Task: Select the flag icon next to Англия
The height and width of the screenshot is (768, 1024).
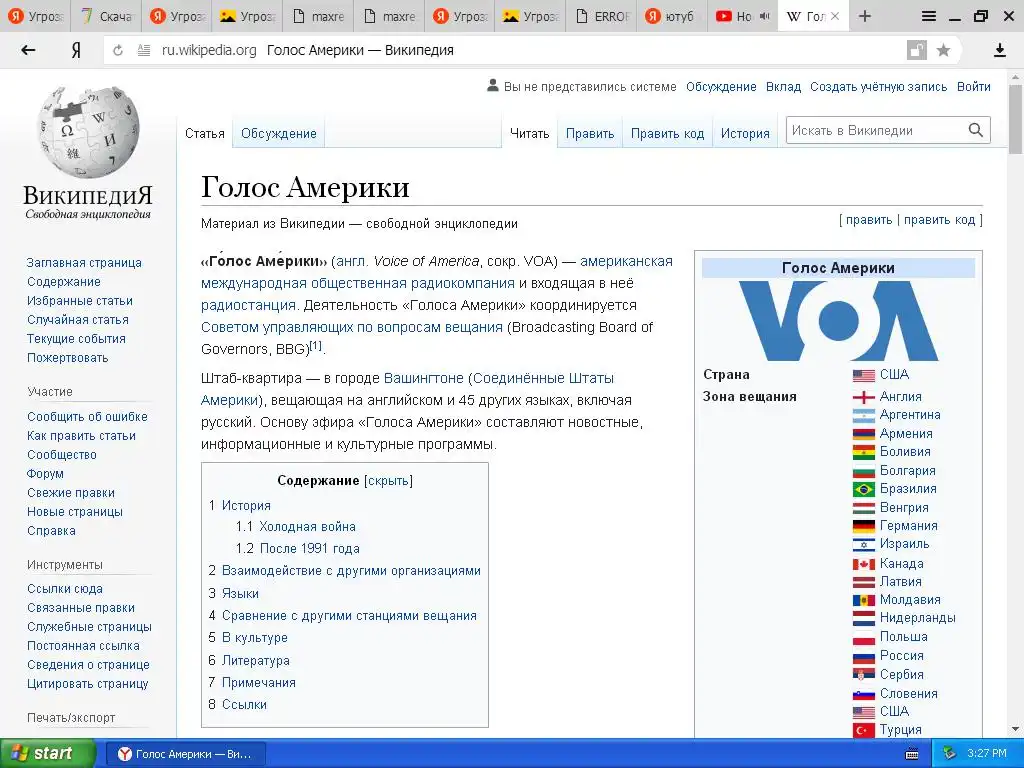Action: click(863, 397)
